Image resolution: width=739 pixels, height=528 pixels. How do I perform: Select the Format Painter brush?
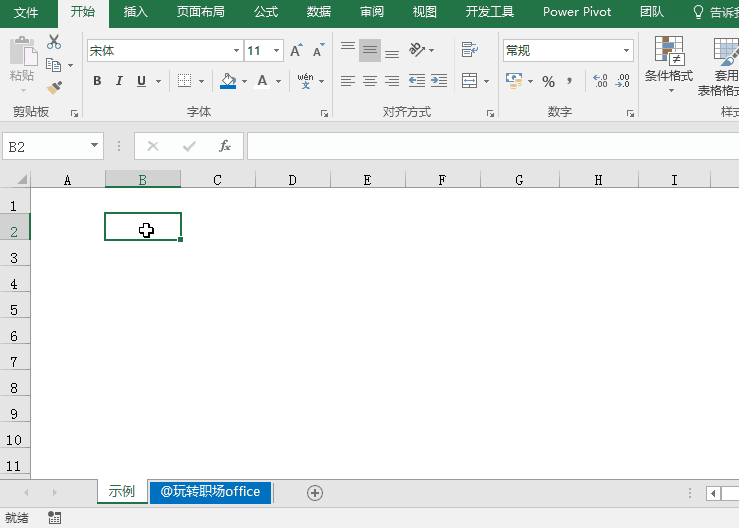(54, 88)
